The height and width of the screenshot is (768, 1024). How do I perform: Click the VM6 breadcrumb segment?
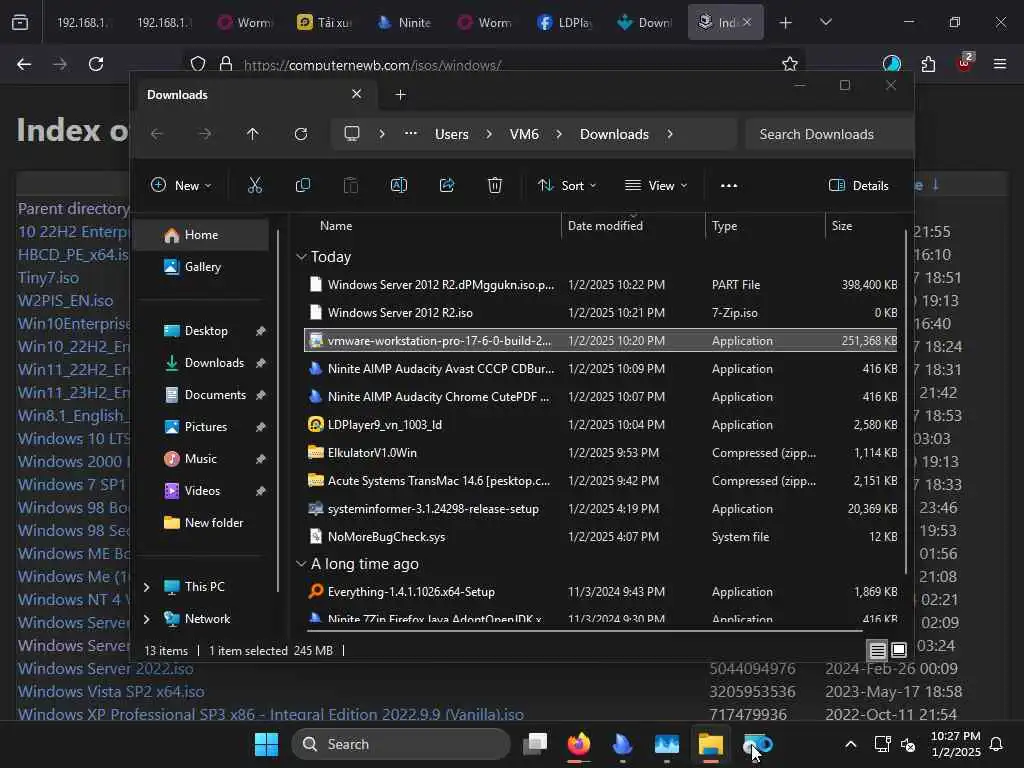[x=524, y=134]
